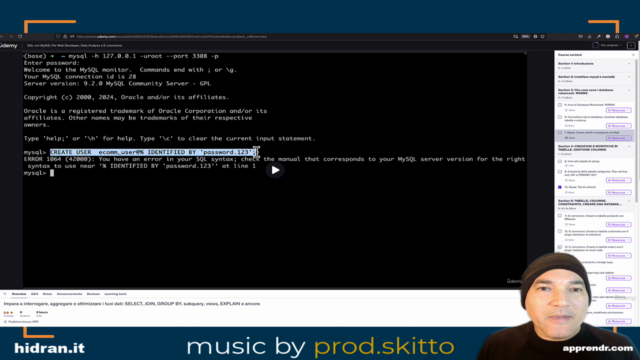This screenshot has height=360, width=640.
Task: Open the Q&A tab
Action: click(34, 294)
